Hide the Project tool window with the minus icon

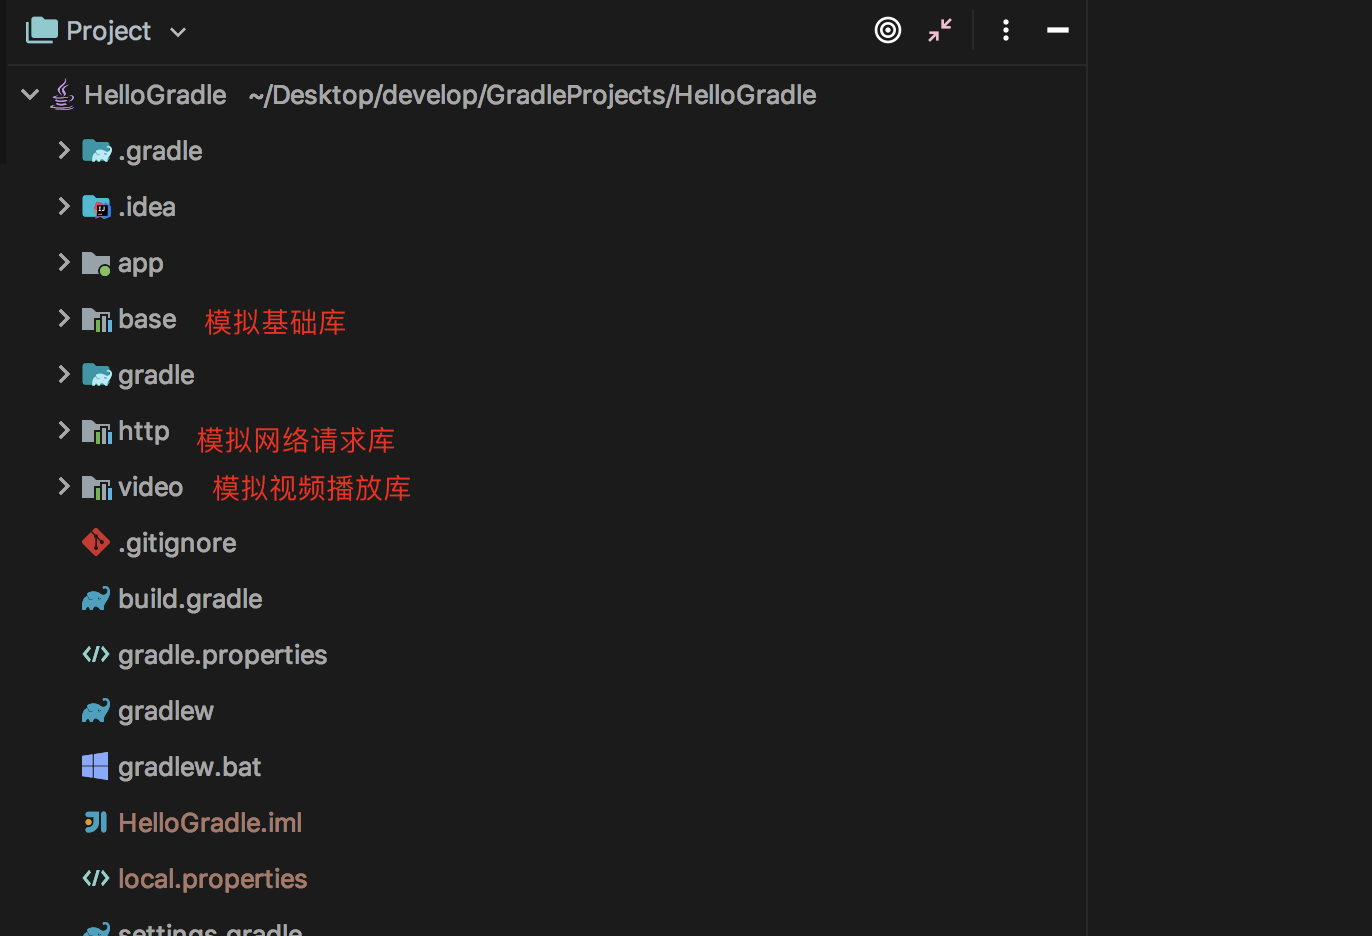pyautogui.click(x=1058, y=30)
